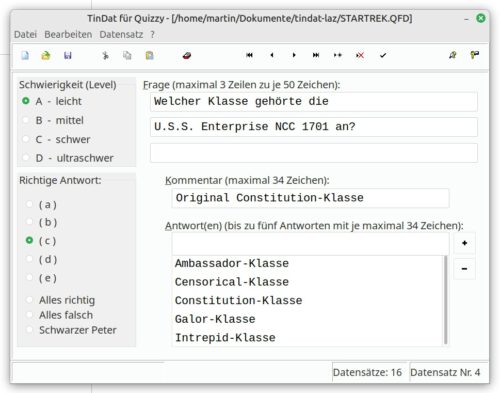Image resolution: width=500 pixels, height=393 pixels.
Task: Mark answer (c) as correct
Action: pyautogui.click(x=41, y=241)
